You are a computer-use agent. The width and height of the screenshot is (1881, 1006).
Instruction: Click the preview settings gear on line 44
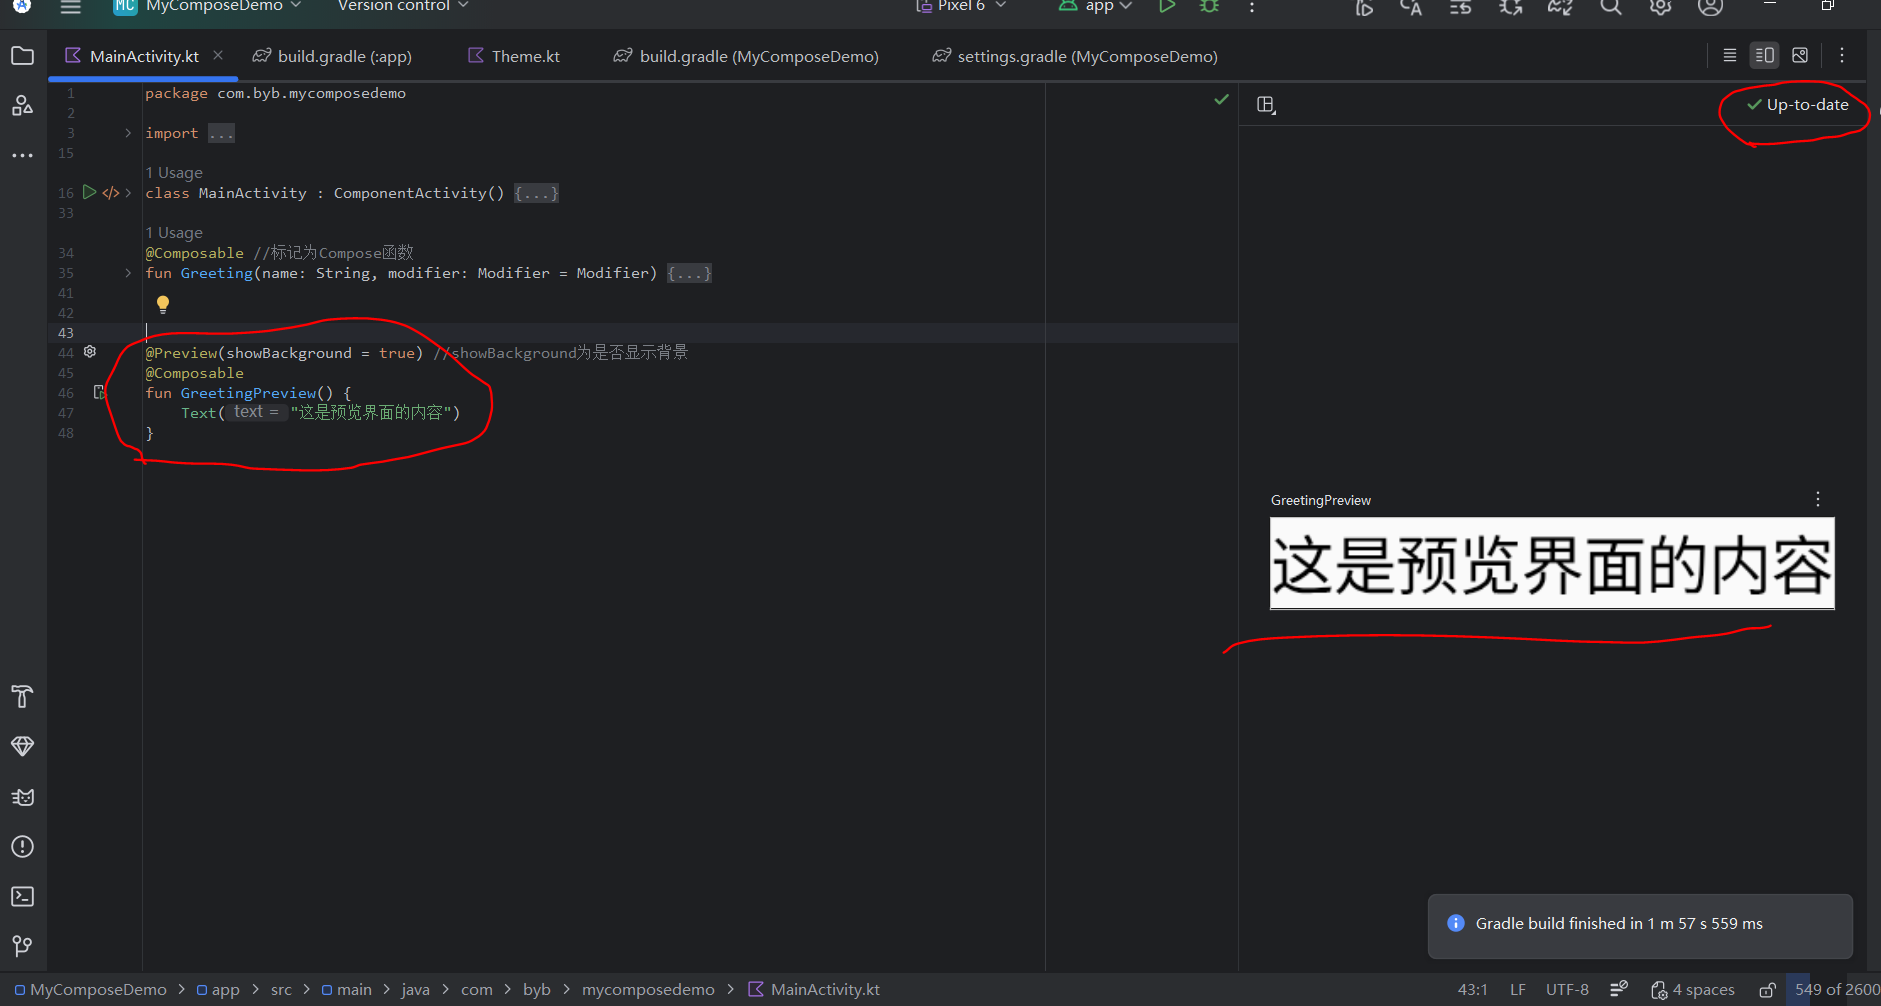pos(90,352)
